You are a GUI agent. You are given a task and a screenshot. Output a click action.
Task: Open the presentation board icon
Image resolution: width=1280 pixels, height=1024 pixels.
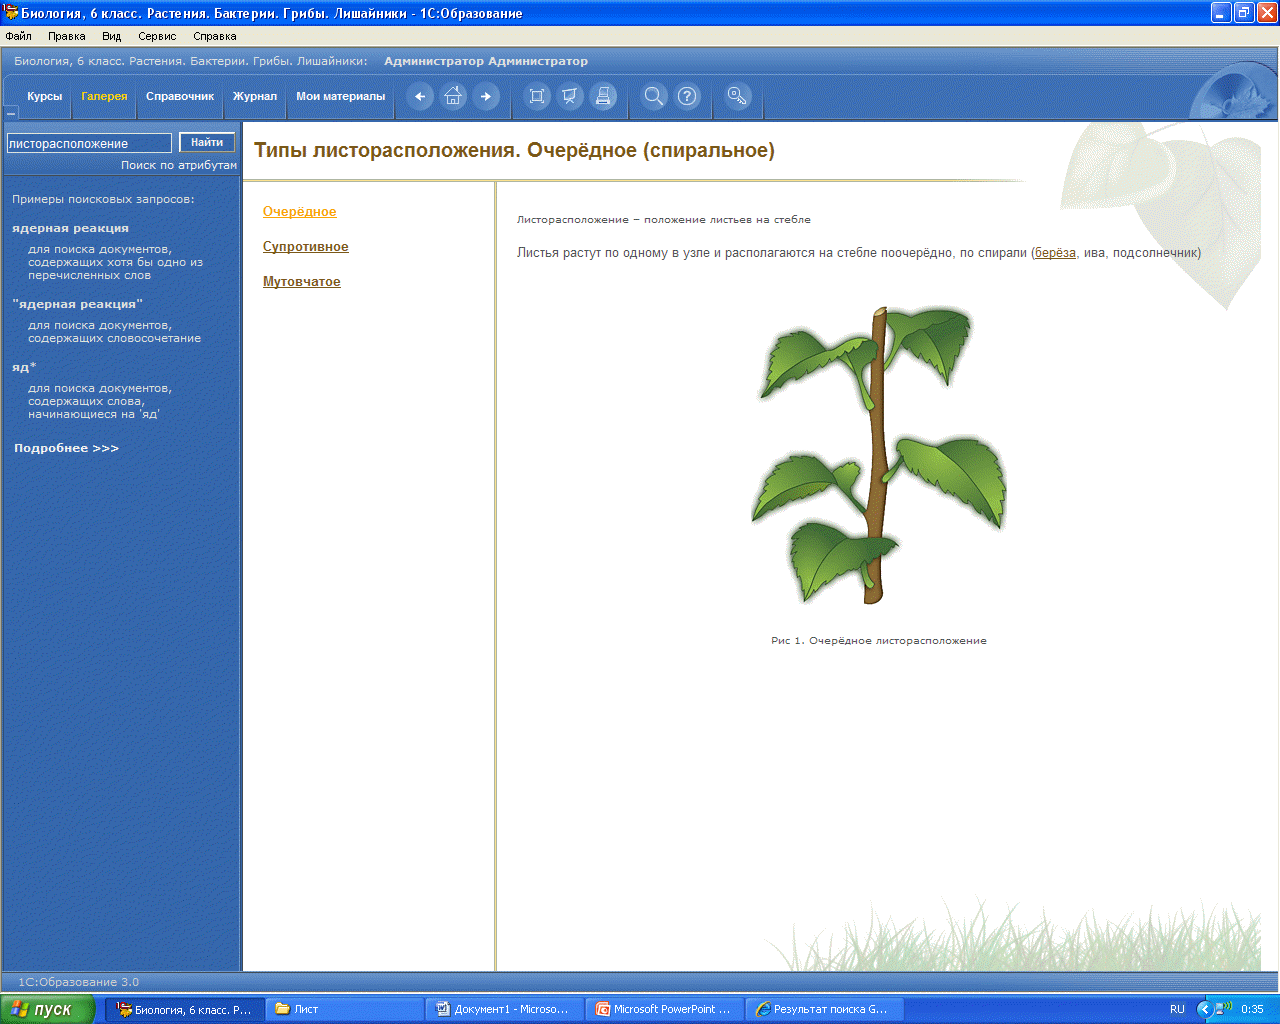coord(570,97)
